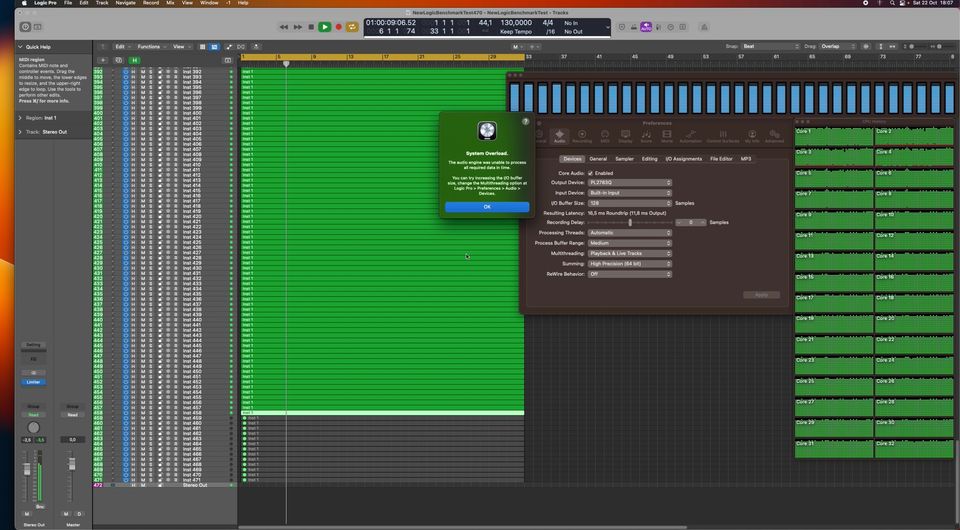Open the Process Buffer Range dropdown
The image size is (960, 530).
pos(629,243)
